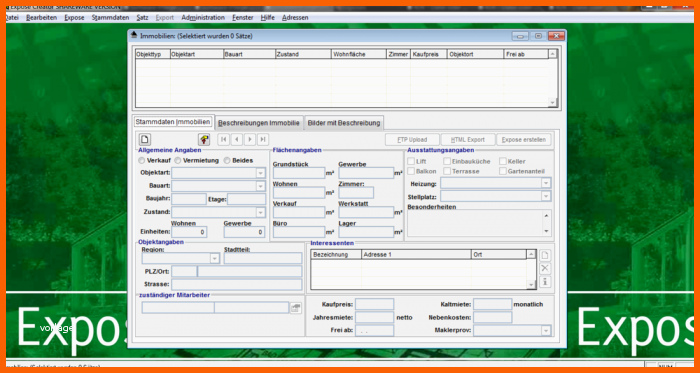
Task: Enable the Einbauküche checkbox
Action: (447, 162)
